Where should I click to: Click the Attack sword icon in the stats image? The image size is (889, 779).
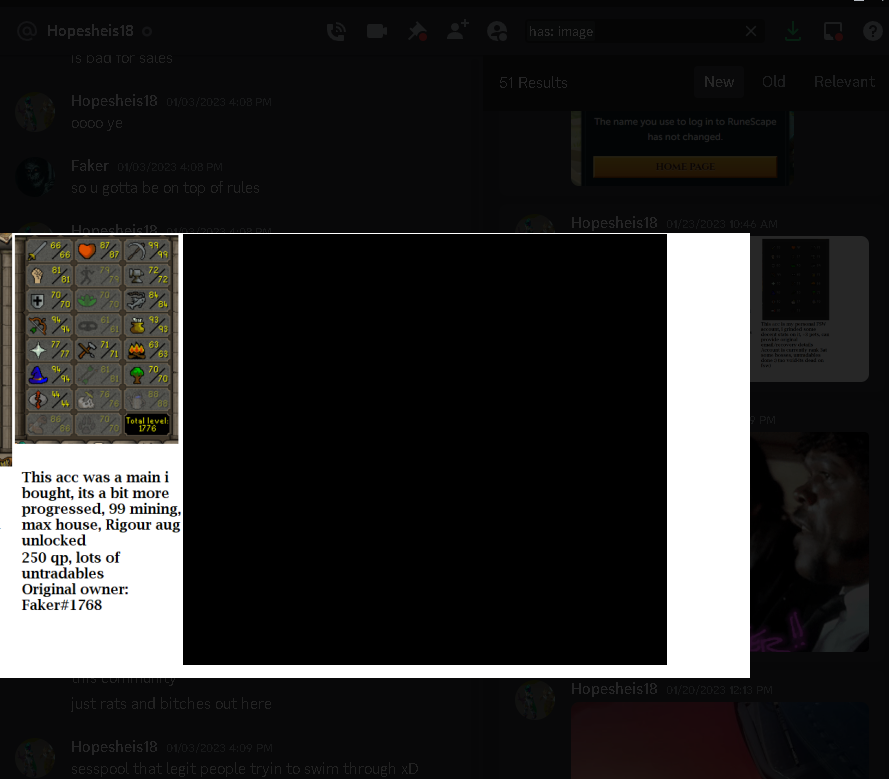(37, 250)
